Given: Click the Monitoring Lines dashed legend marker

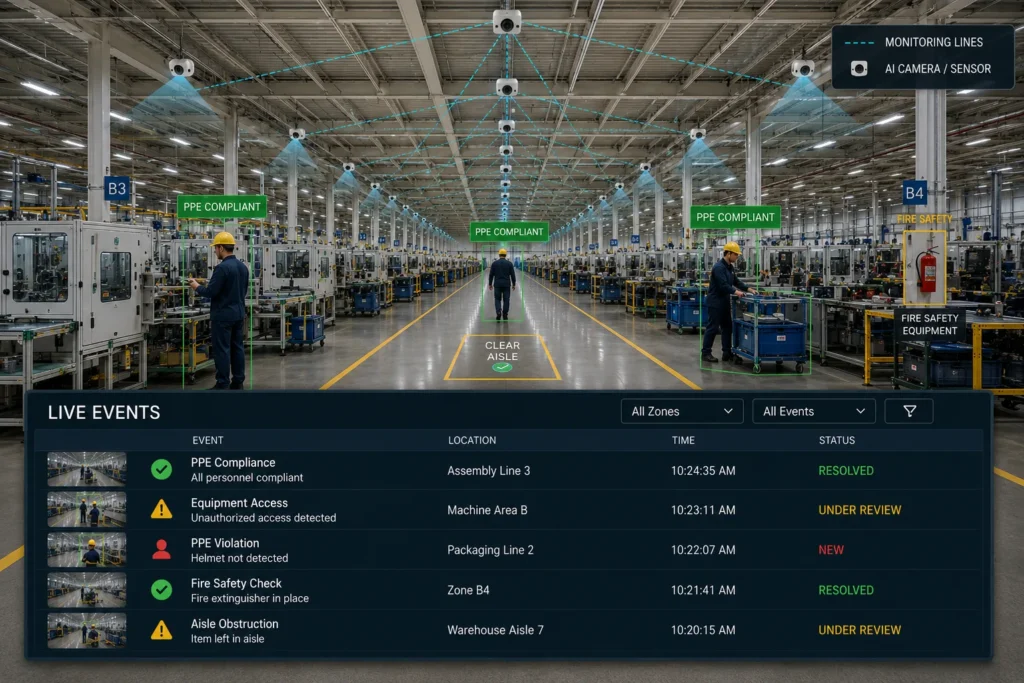Looking at the screenshot, I should 859,42.
